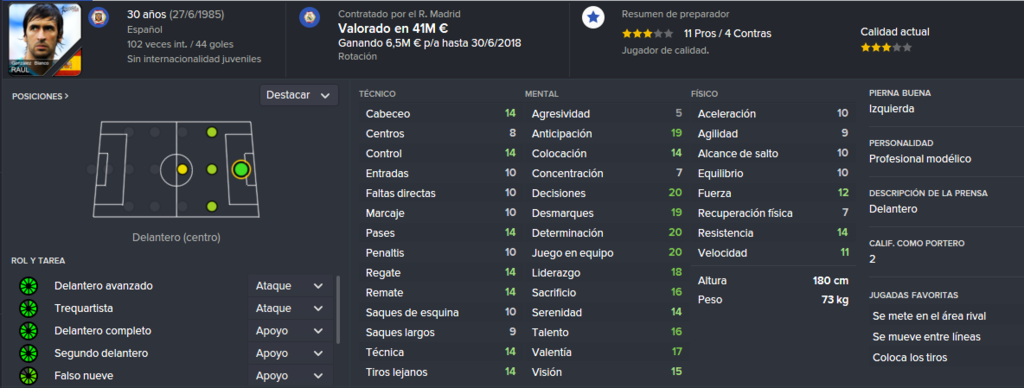This screenshot has height=388, width=1024.
Task: Click the Calidad actual star rating
Action: click(886, 48)
